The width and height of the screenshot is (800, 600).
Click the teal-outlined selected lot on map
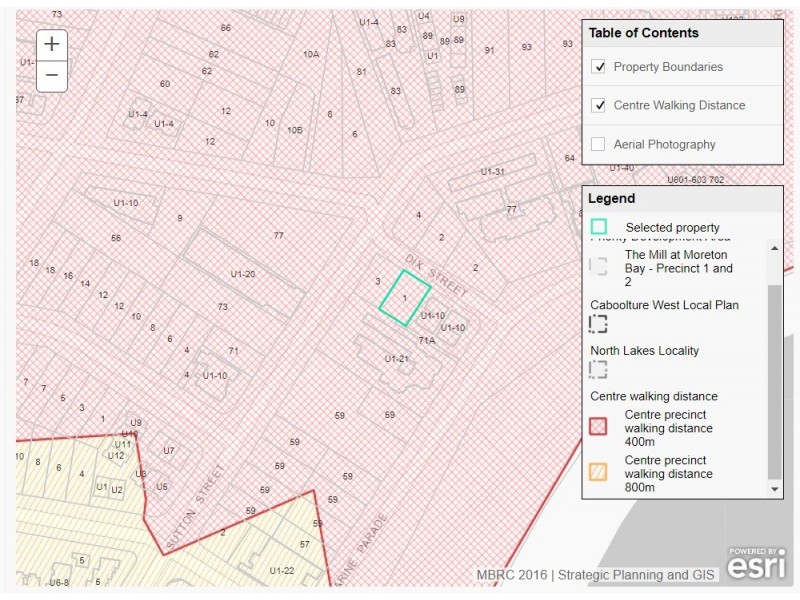coord(404,297)
